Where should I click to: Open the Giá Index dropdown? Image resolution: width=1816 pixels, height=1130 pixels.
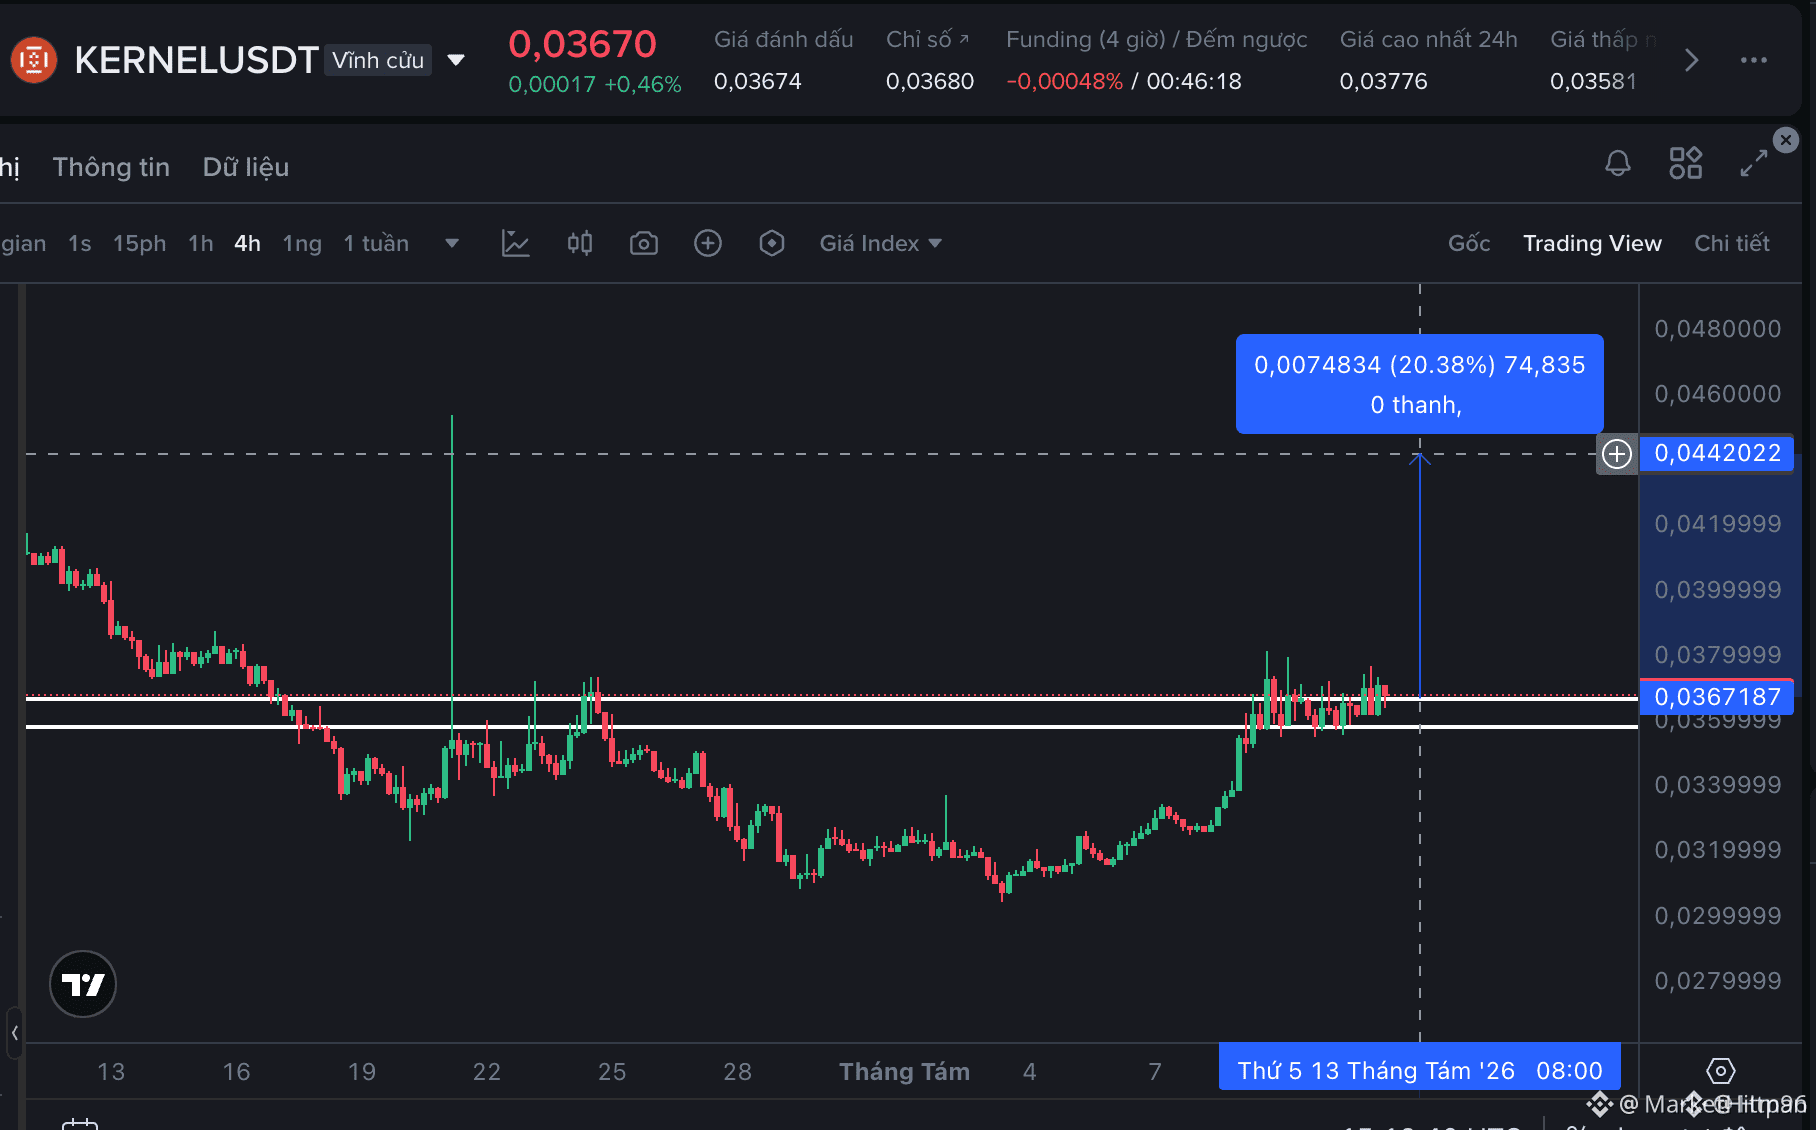[x=881, y=243]
